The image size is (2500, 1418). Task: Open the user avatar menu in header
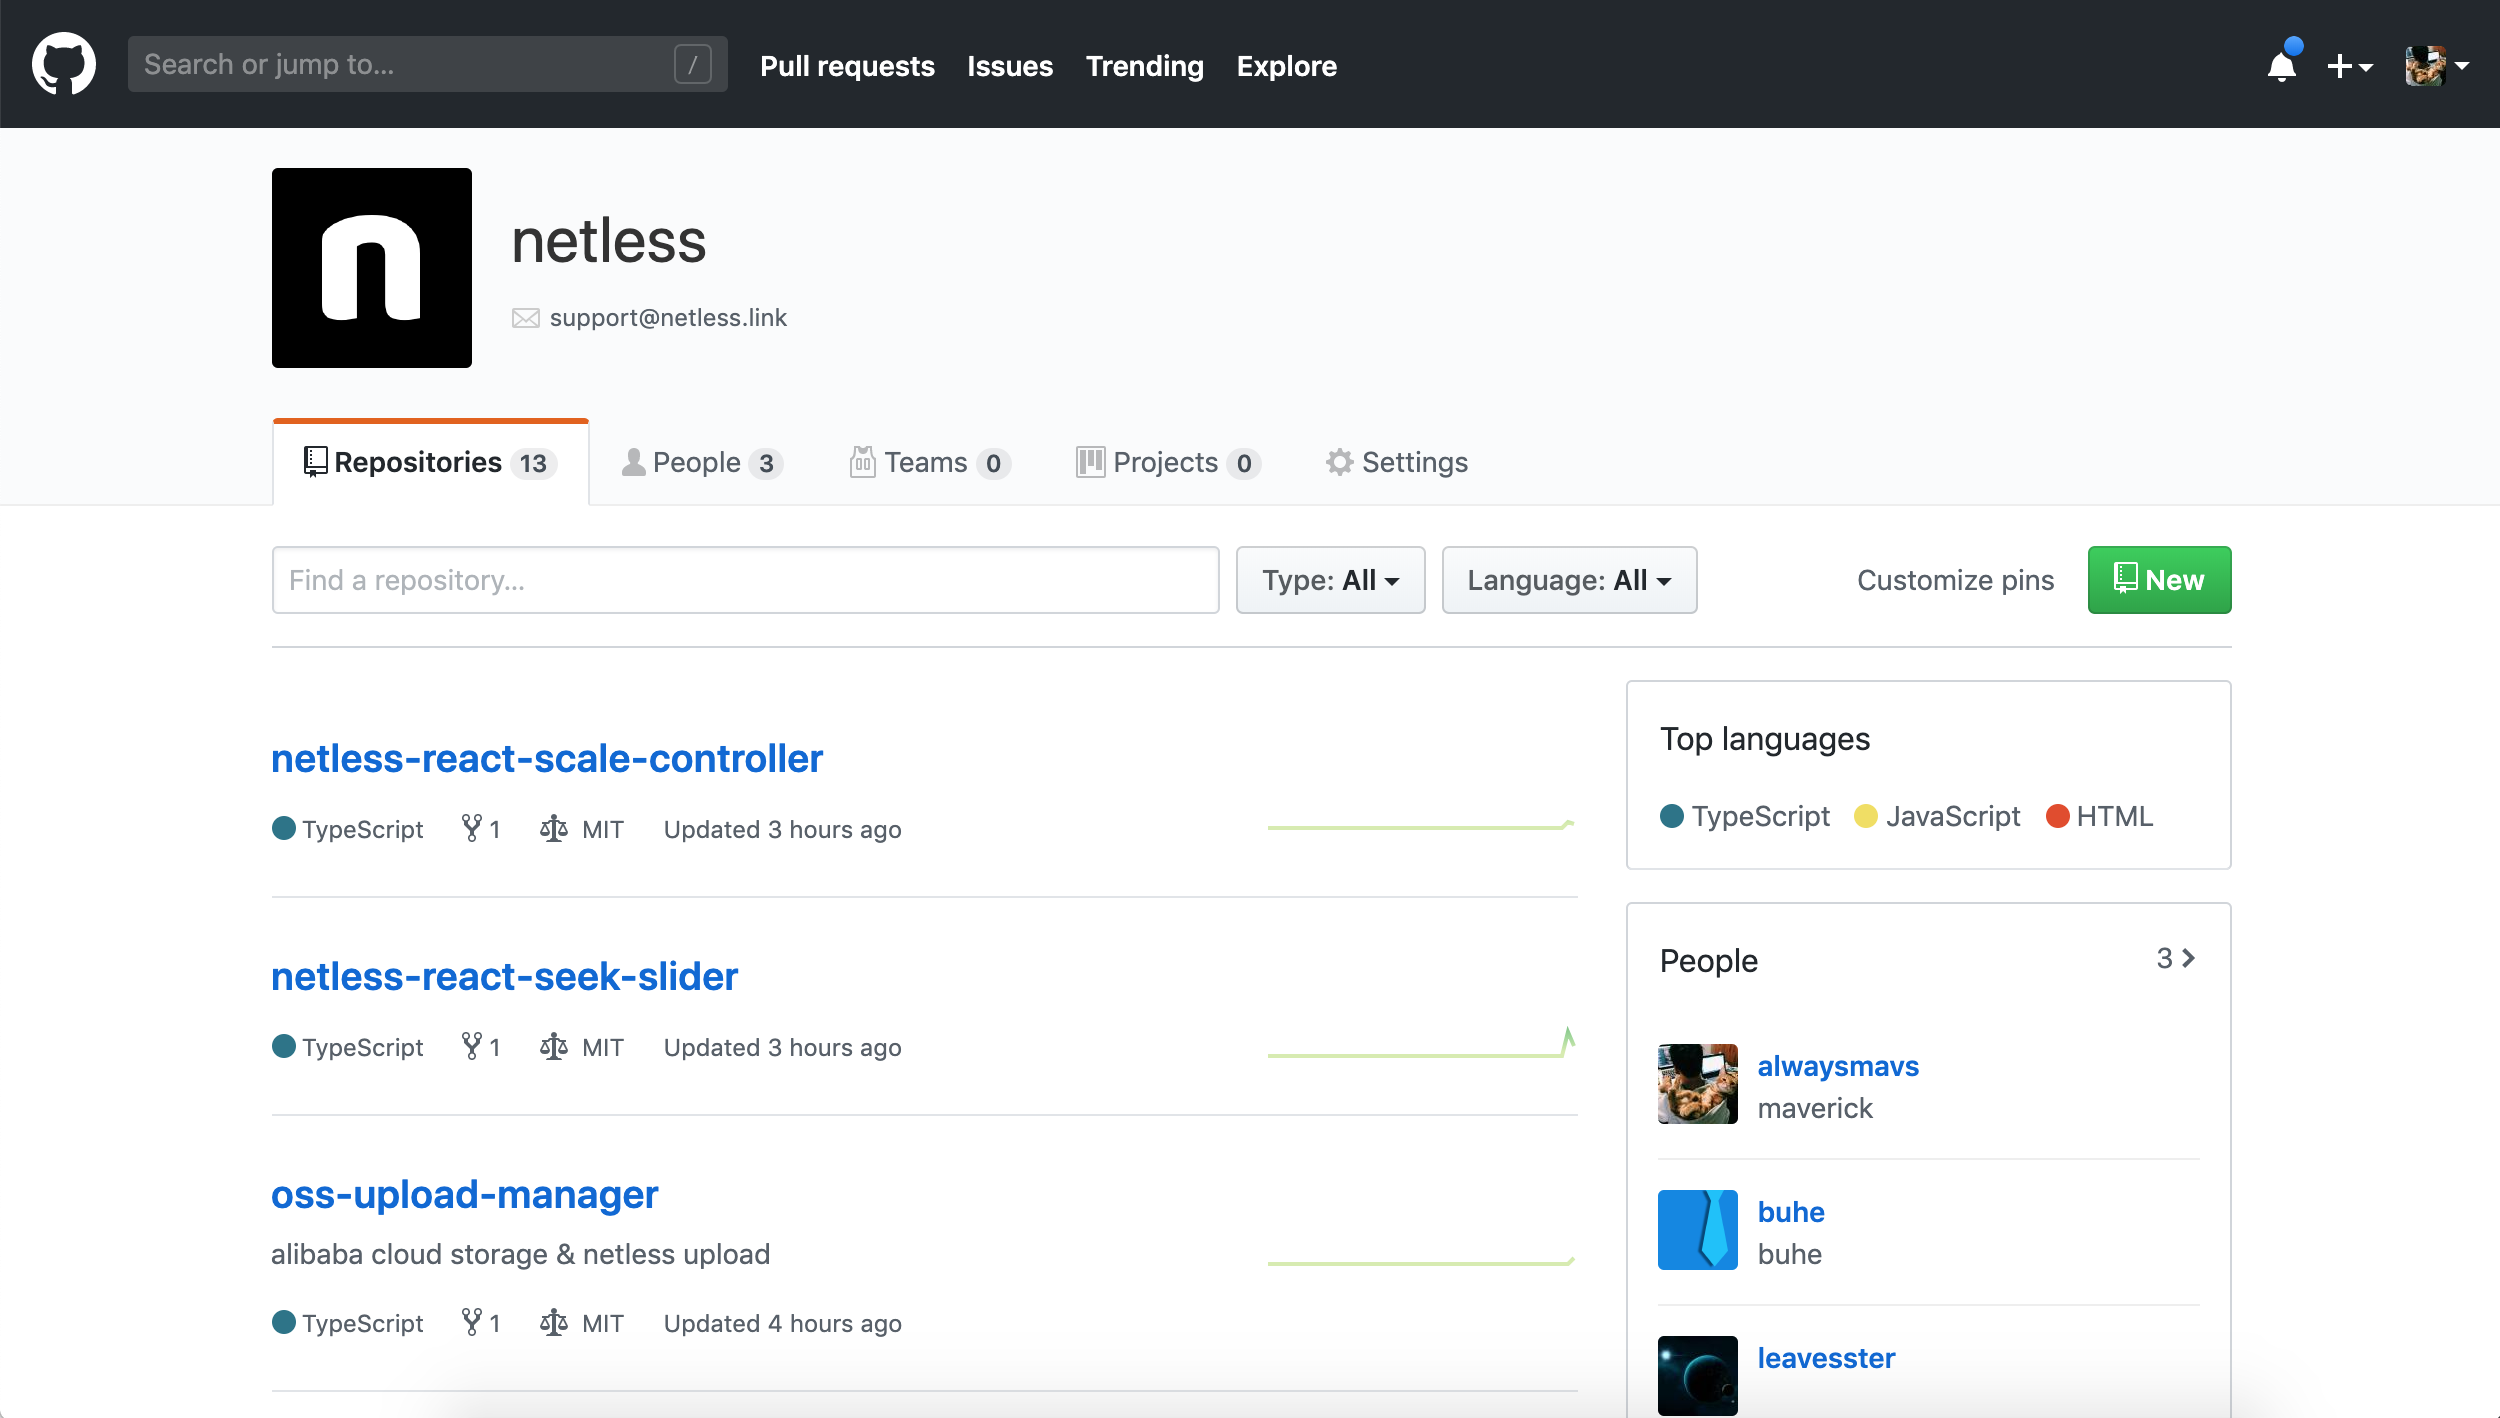click(2437, 66)
